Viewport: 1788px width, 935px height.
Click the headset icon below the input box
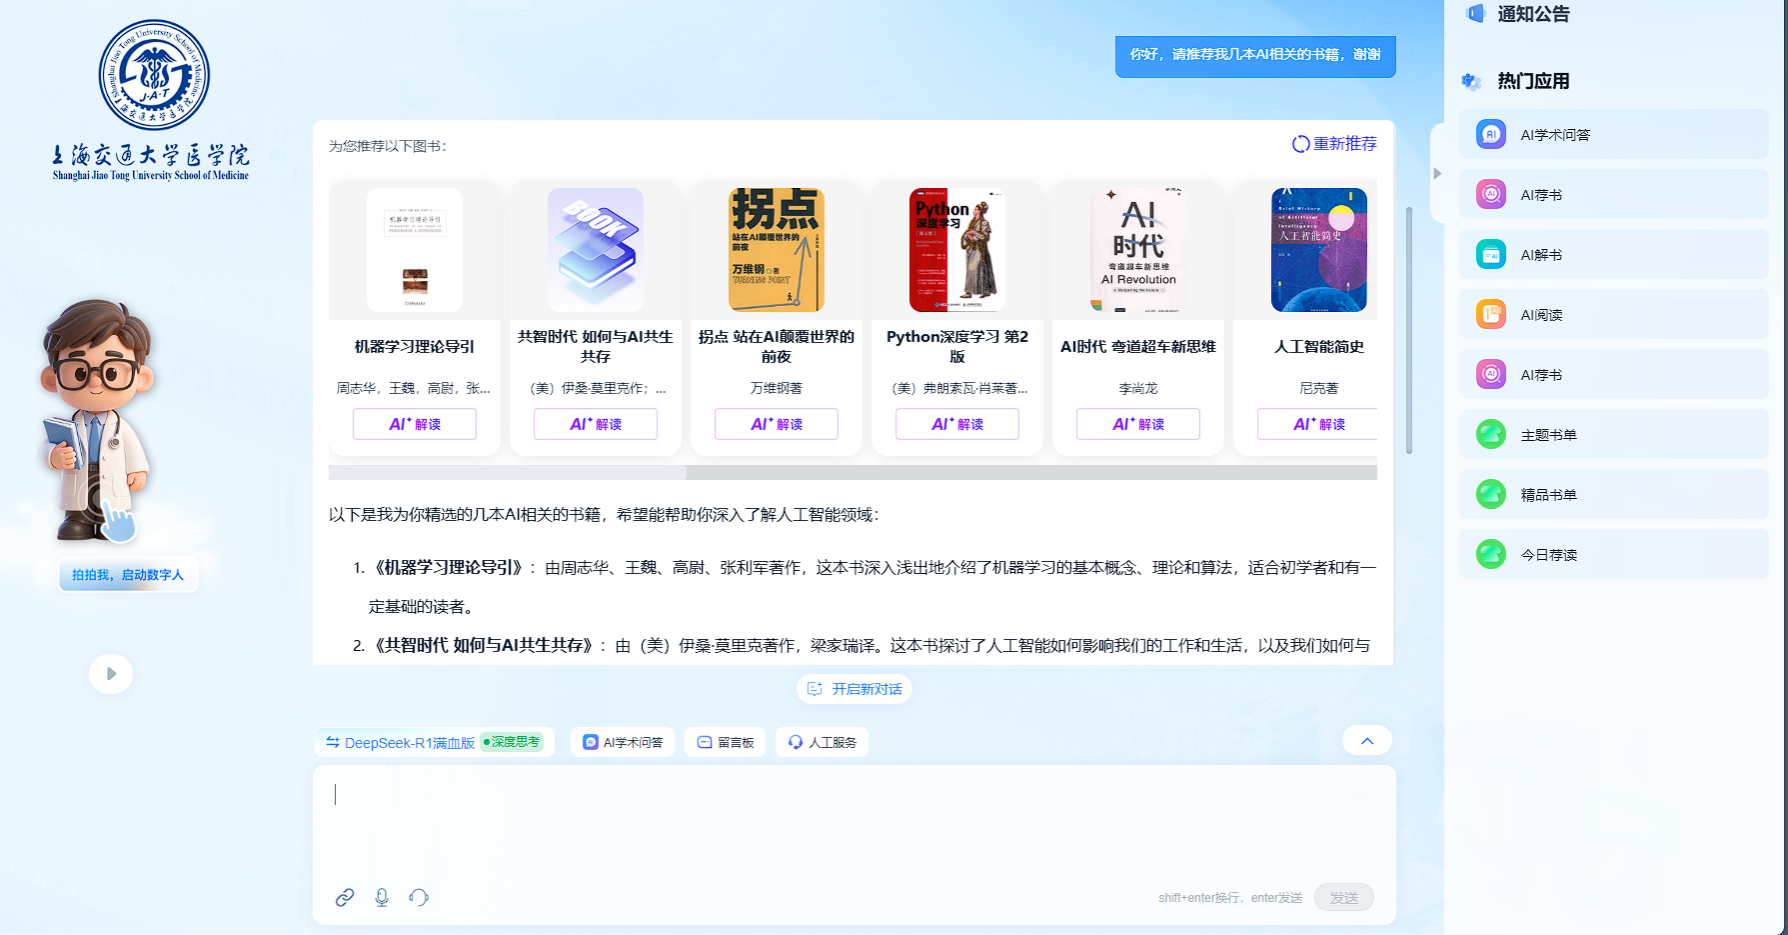click(419, 897)
